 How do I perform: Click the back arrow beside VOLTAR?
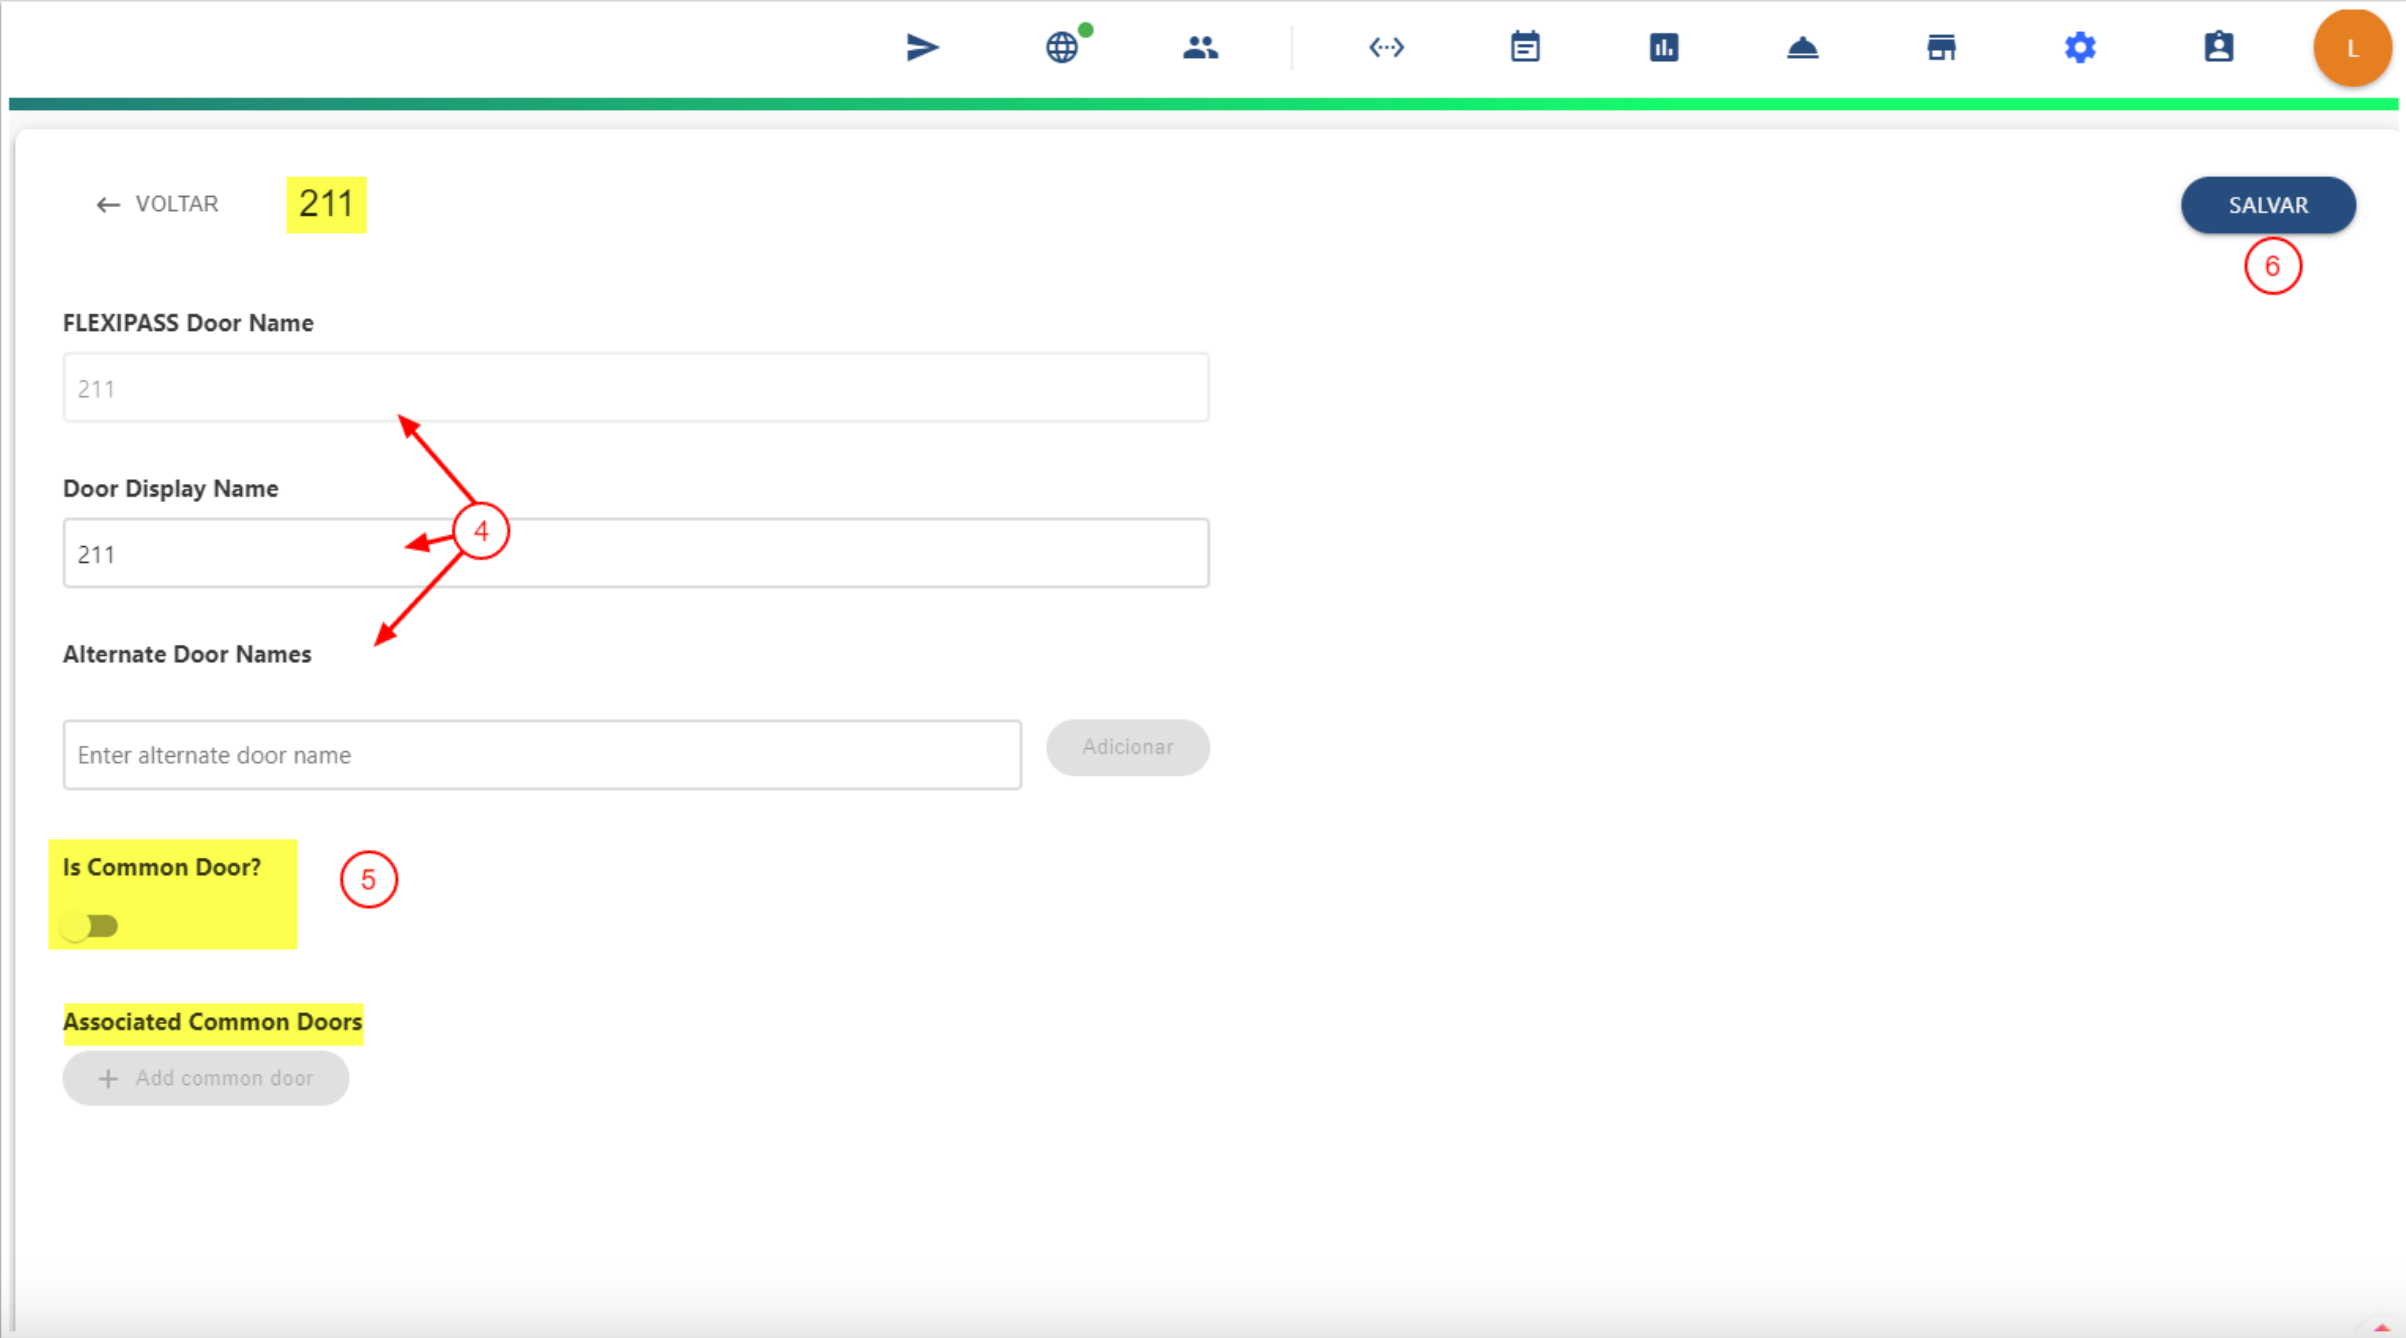[x=107, y=205]
